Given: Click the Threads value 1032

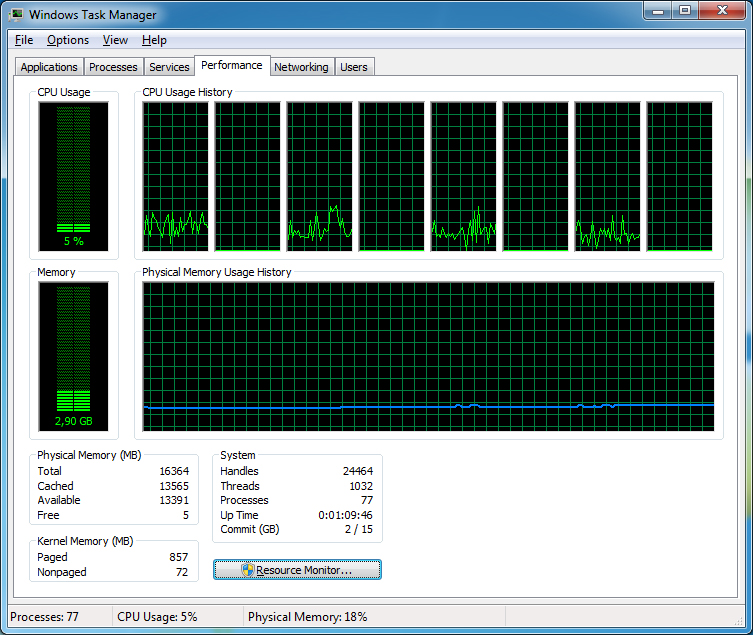Looking at the screenshot, I should click(361, 486).
